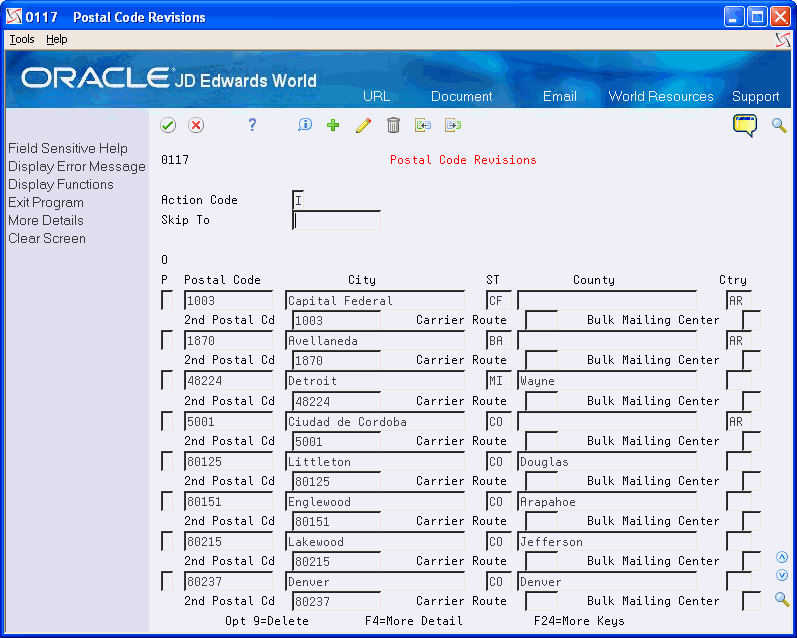Click the Carrier Route field under Capital Federal

click(x=541, y=320)
